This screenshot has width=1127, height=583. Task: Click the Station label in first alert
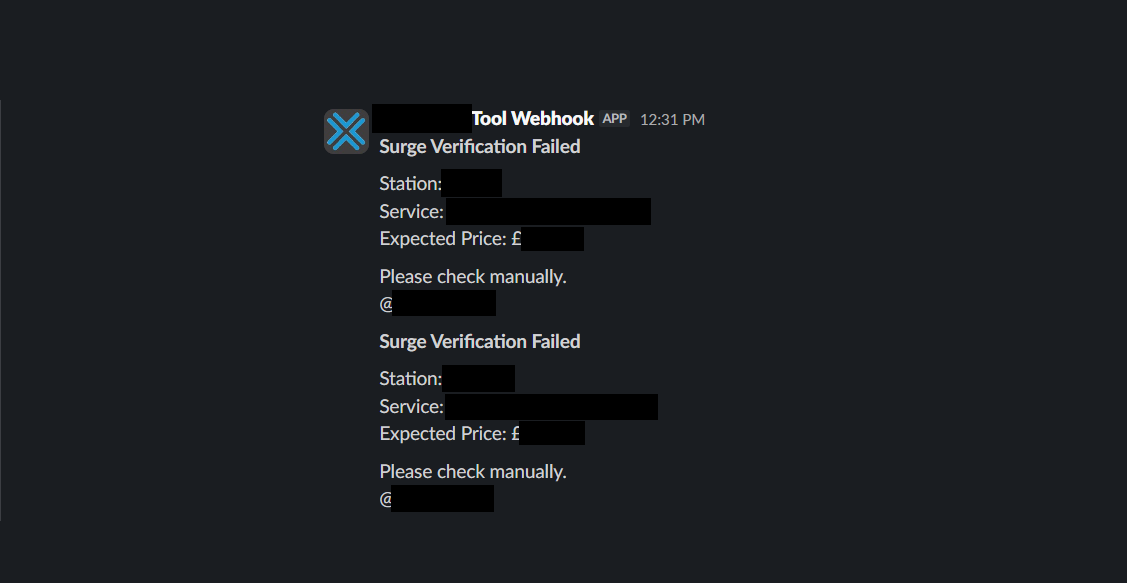pyautogui.click(x=410, y=184)
